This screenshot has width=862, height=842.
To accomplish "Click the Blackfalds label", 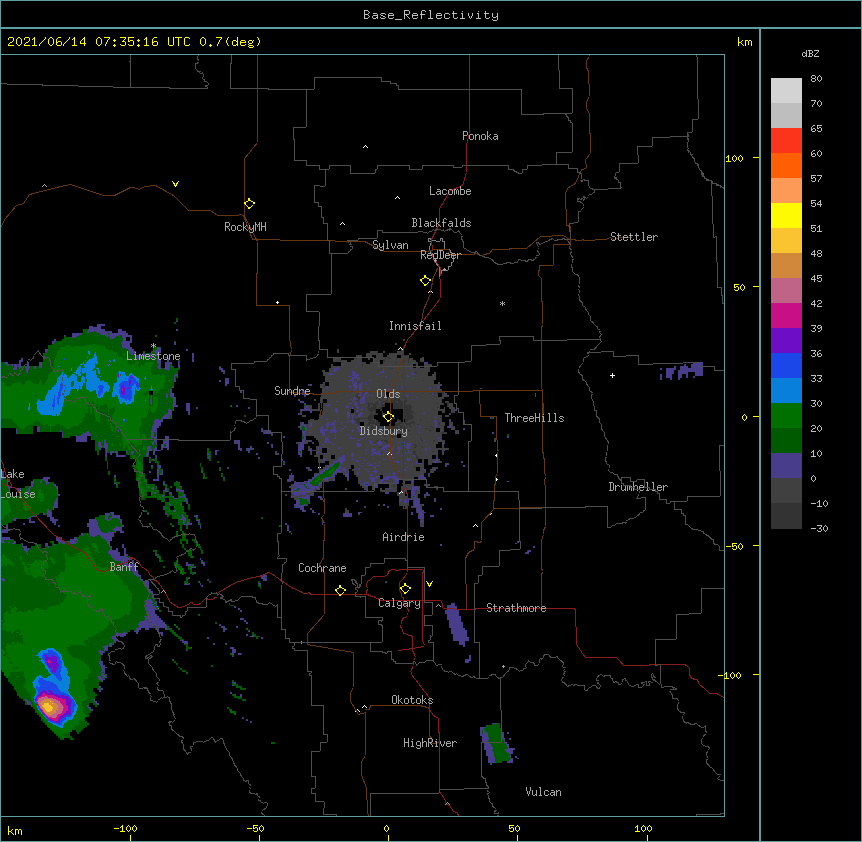I will [x=441, y=223].
